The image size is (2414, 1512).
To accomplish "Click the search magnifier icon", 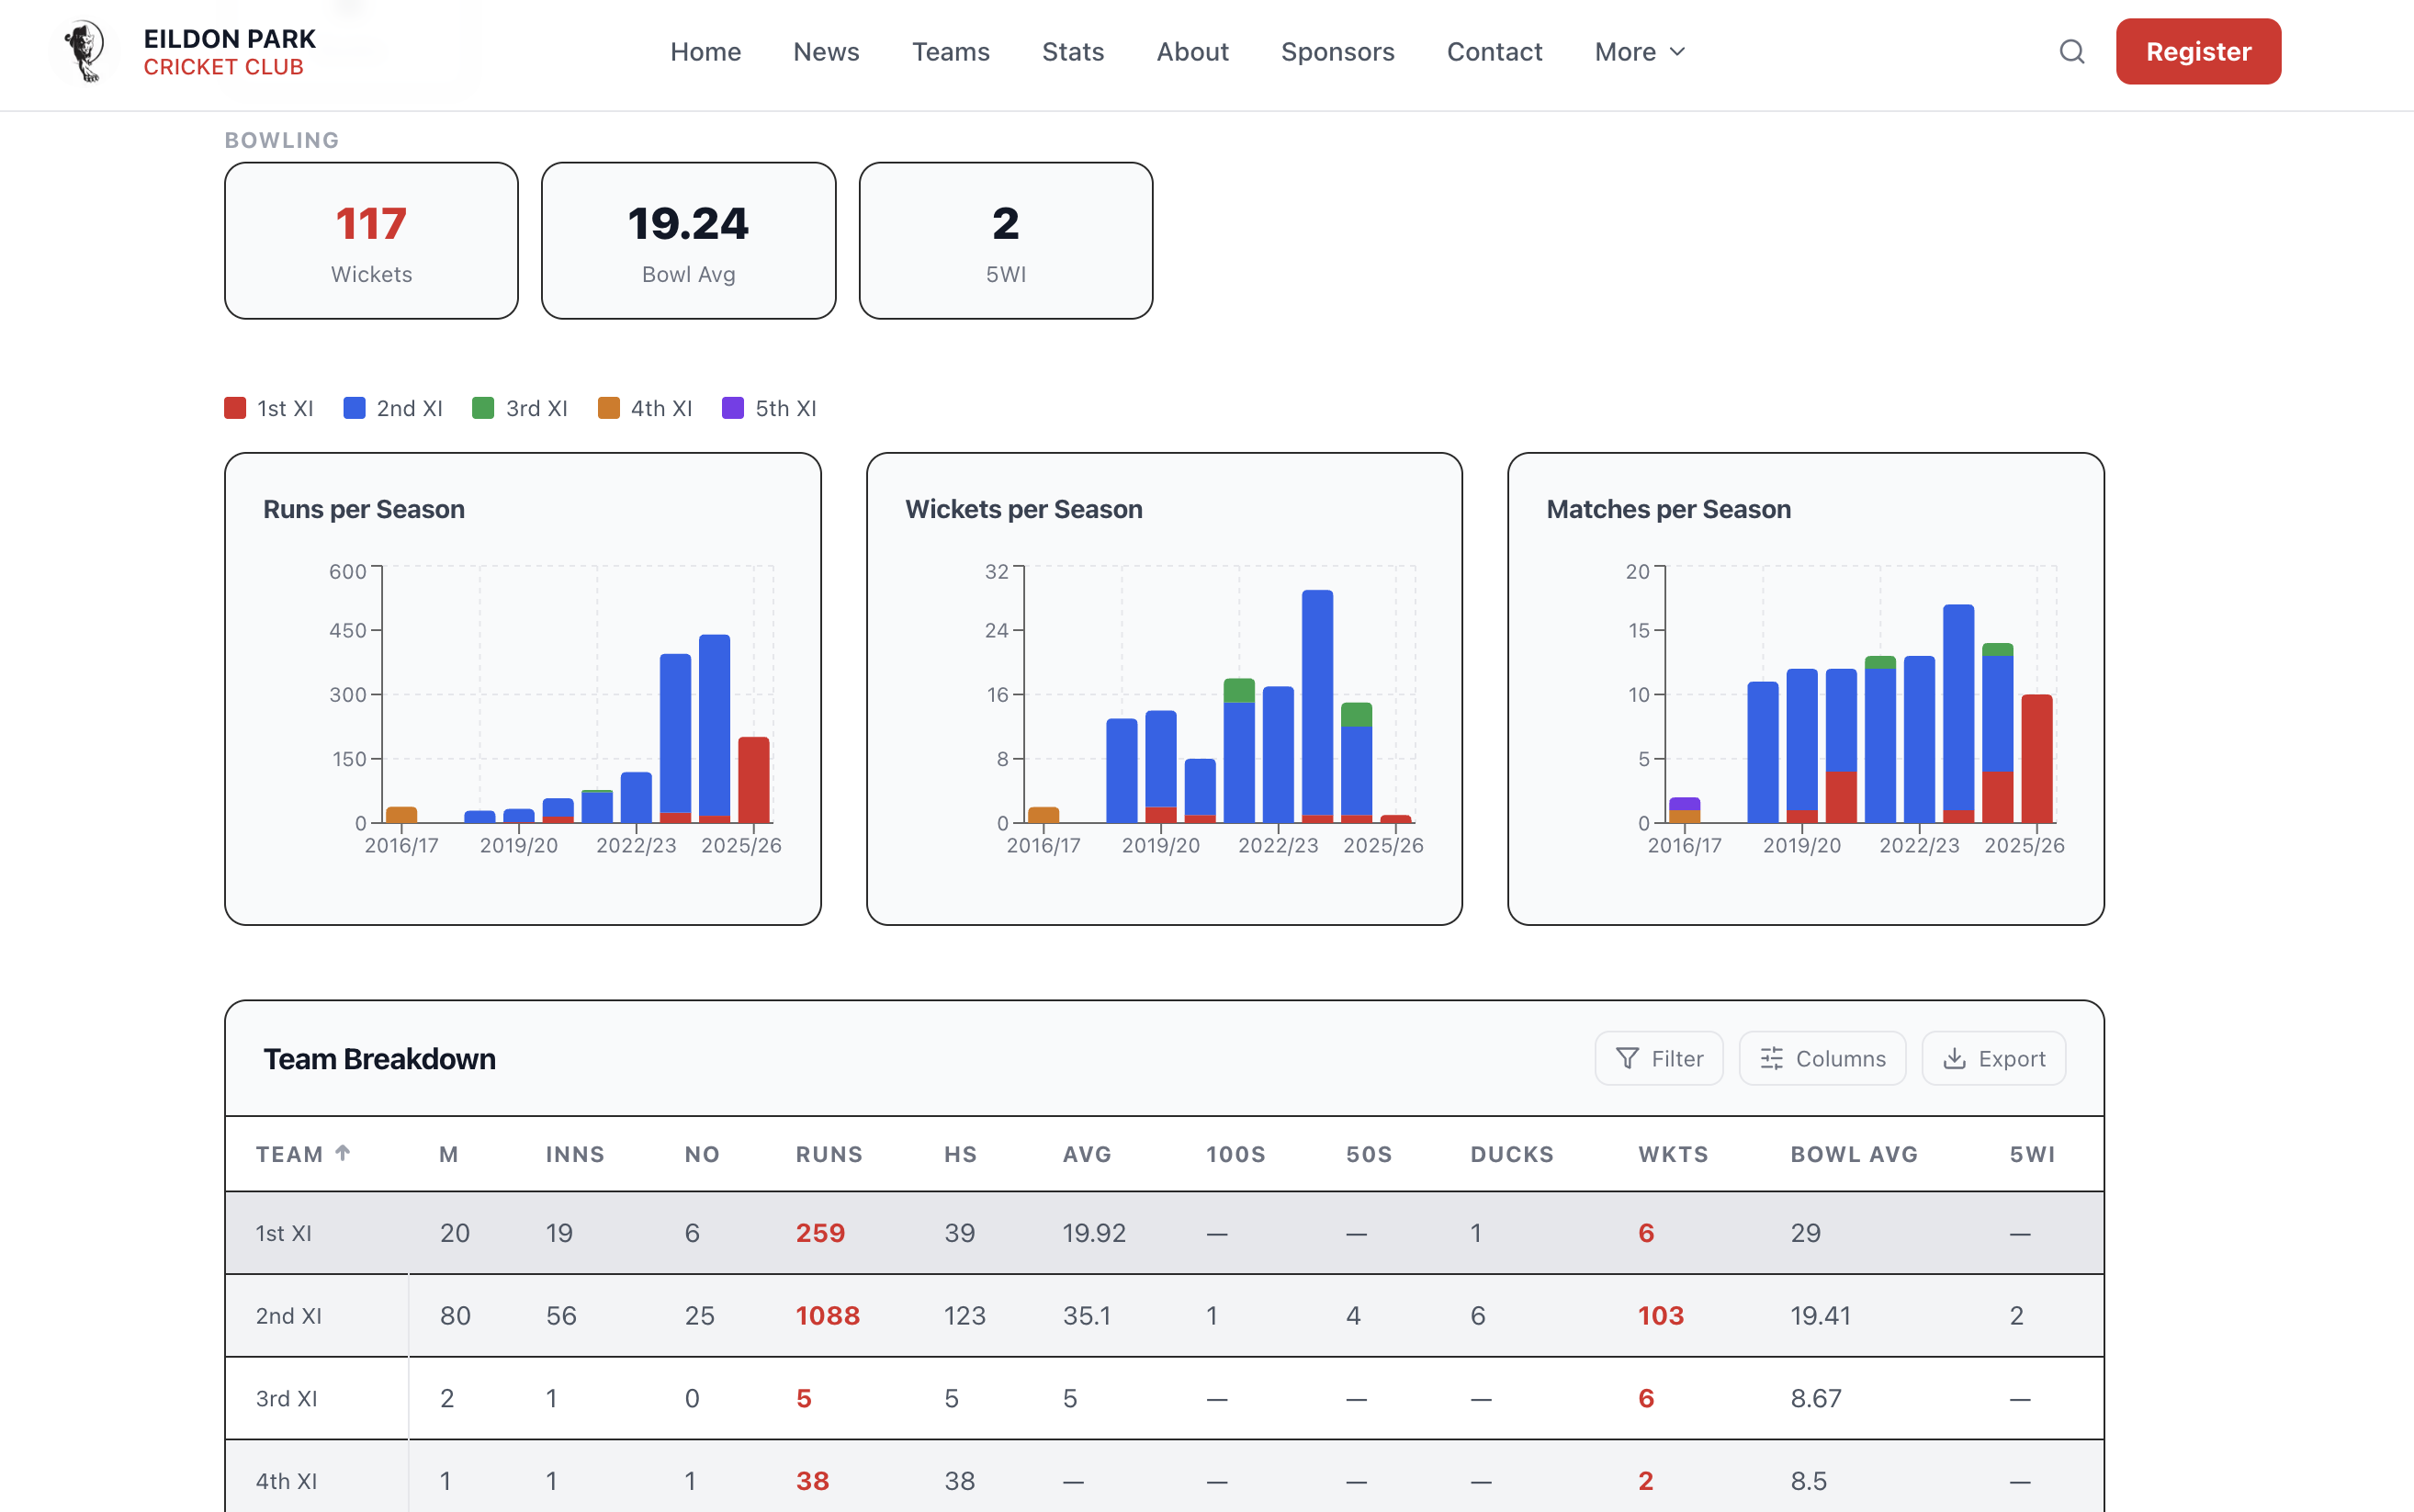I will [x=2072, y=51].
